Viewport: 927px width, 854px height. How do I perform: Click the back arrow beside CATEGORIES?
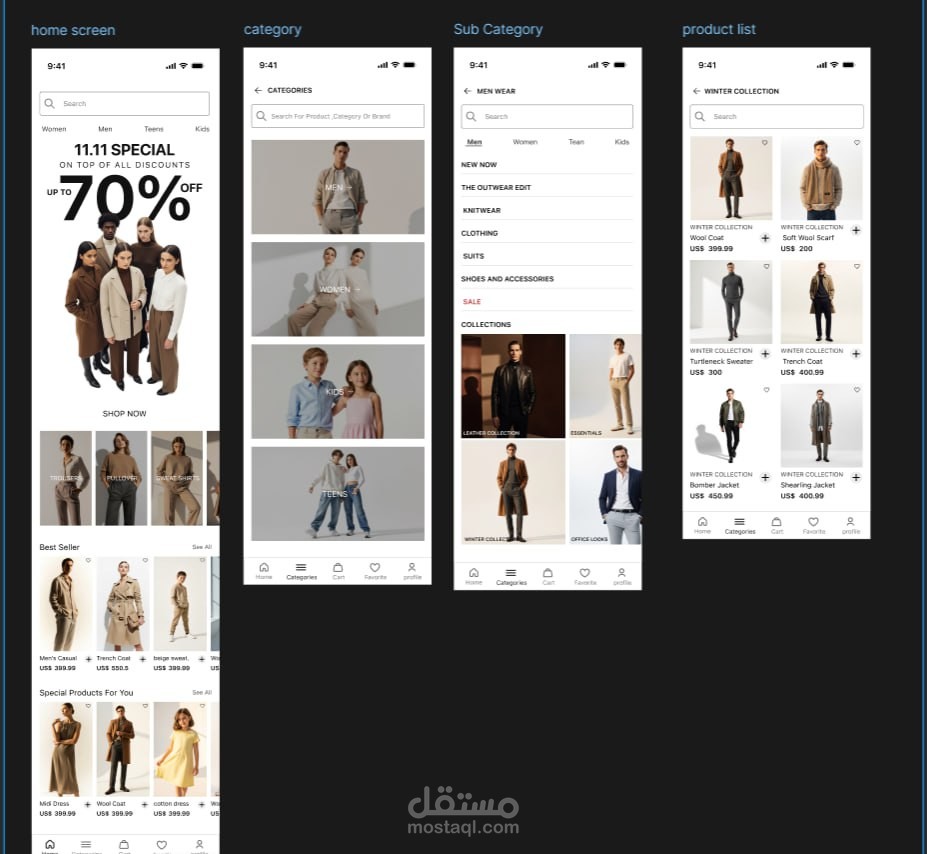258,90
